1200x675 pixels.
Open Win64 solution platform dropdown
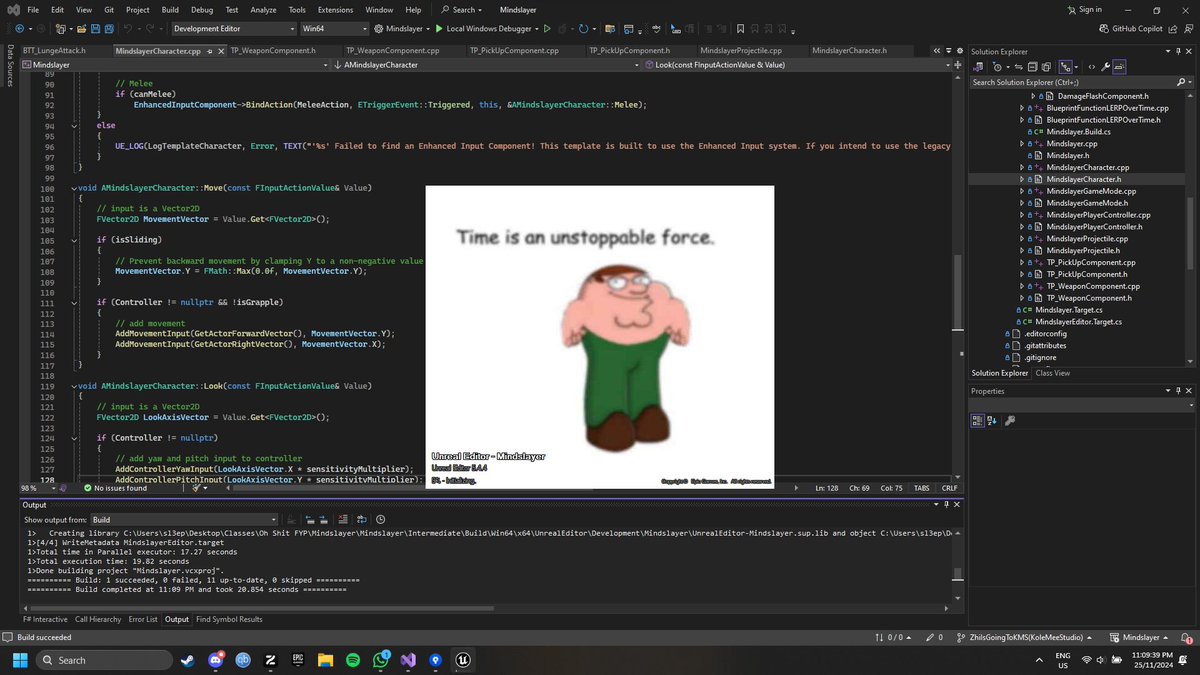click(335, 29)
